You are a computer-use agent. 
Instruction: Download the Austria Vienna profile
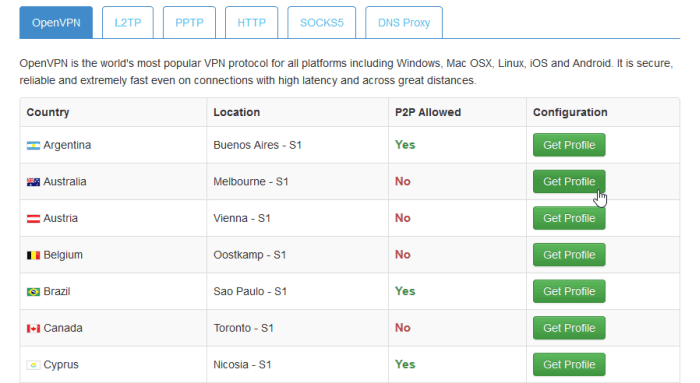point(569,218)
